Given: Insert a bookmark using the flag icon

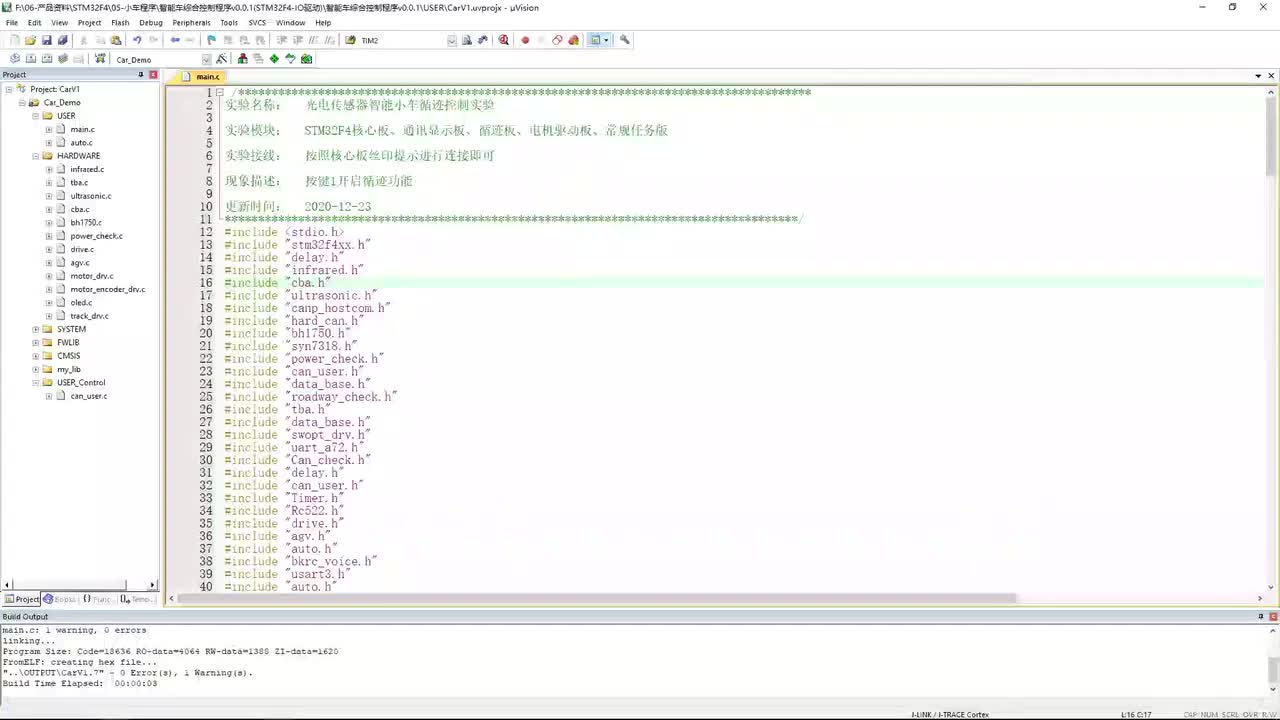Looking at the screenshot, I should point(211,40).
